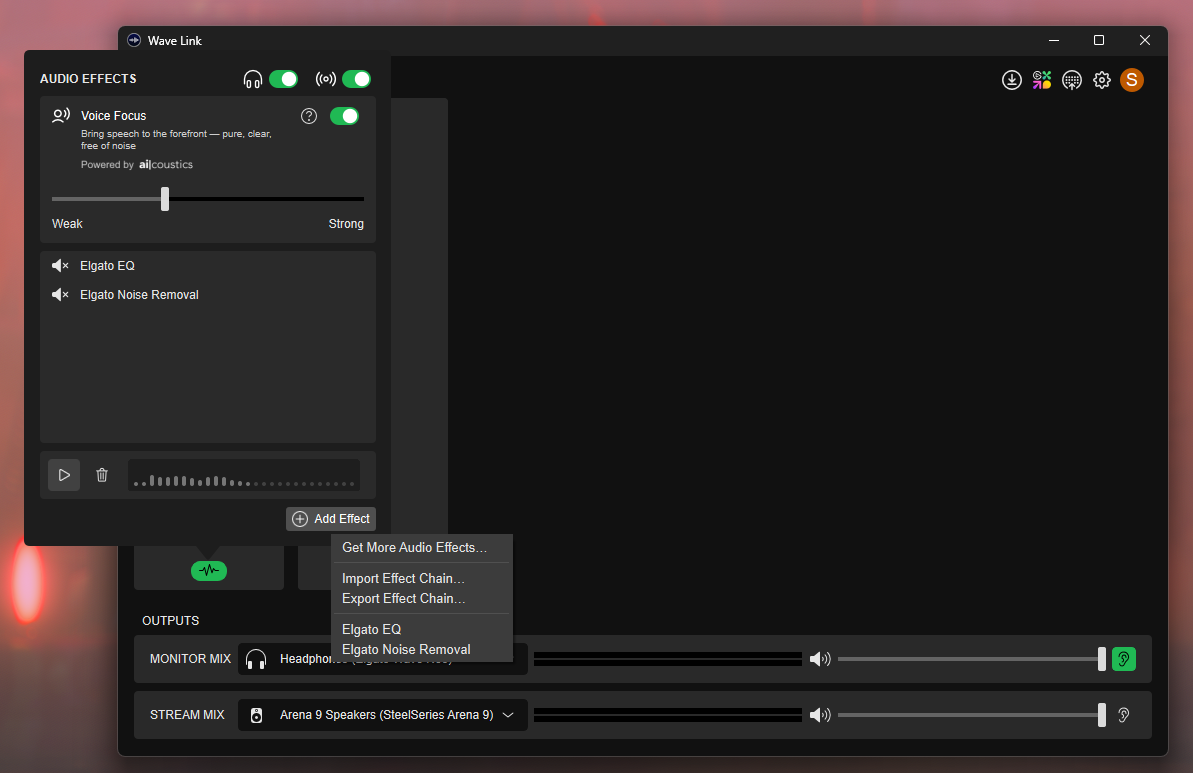Delete the recorded sample with trash icon
Screen dimensions: 1193x773
click(x=102, y=475)
